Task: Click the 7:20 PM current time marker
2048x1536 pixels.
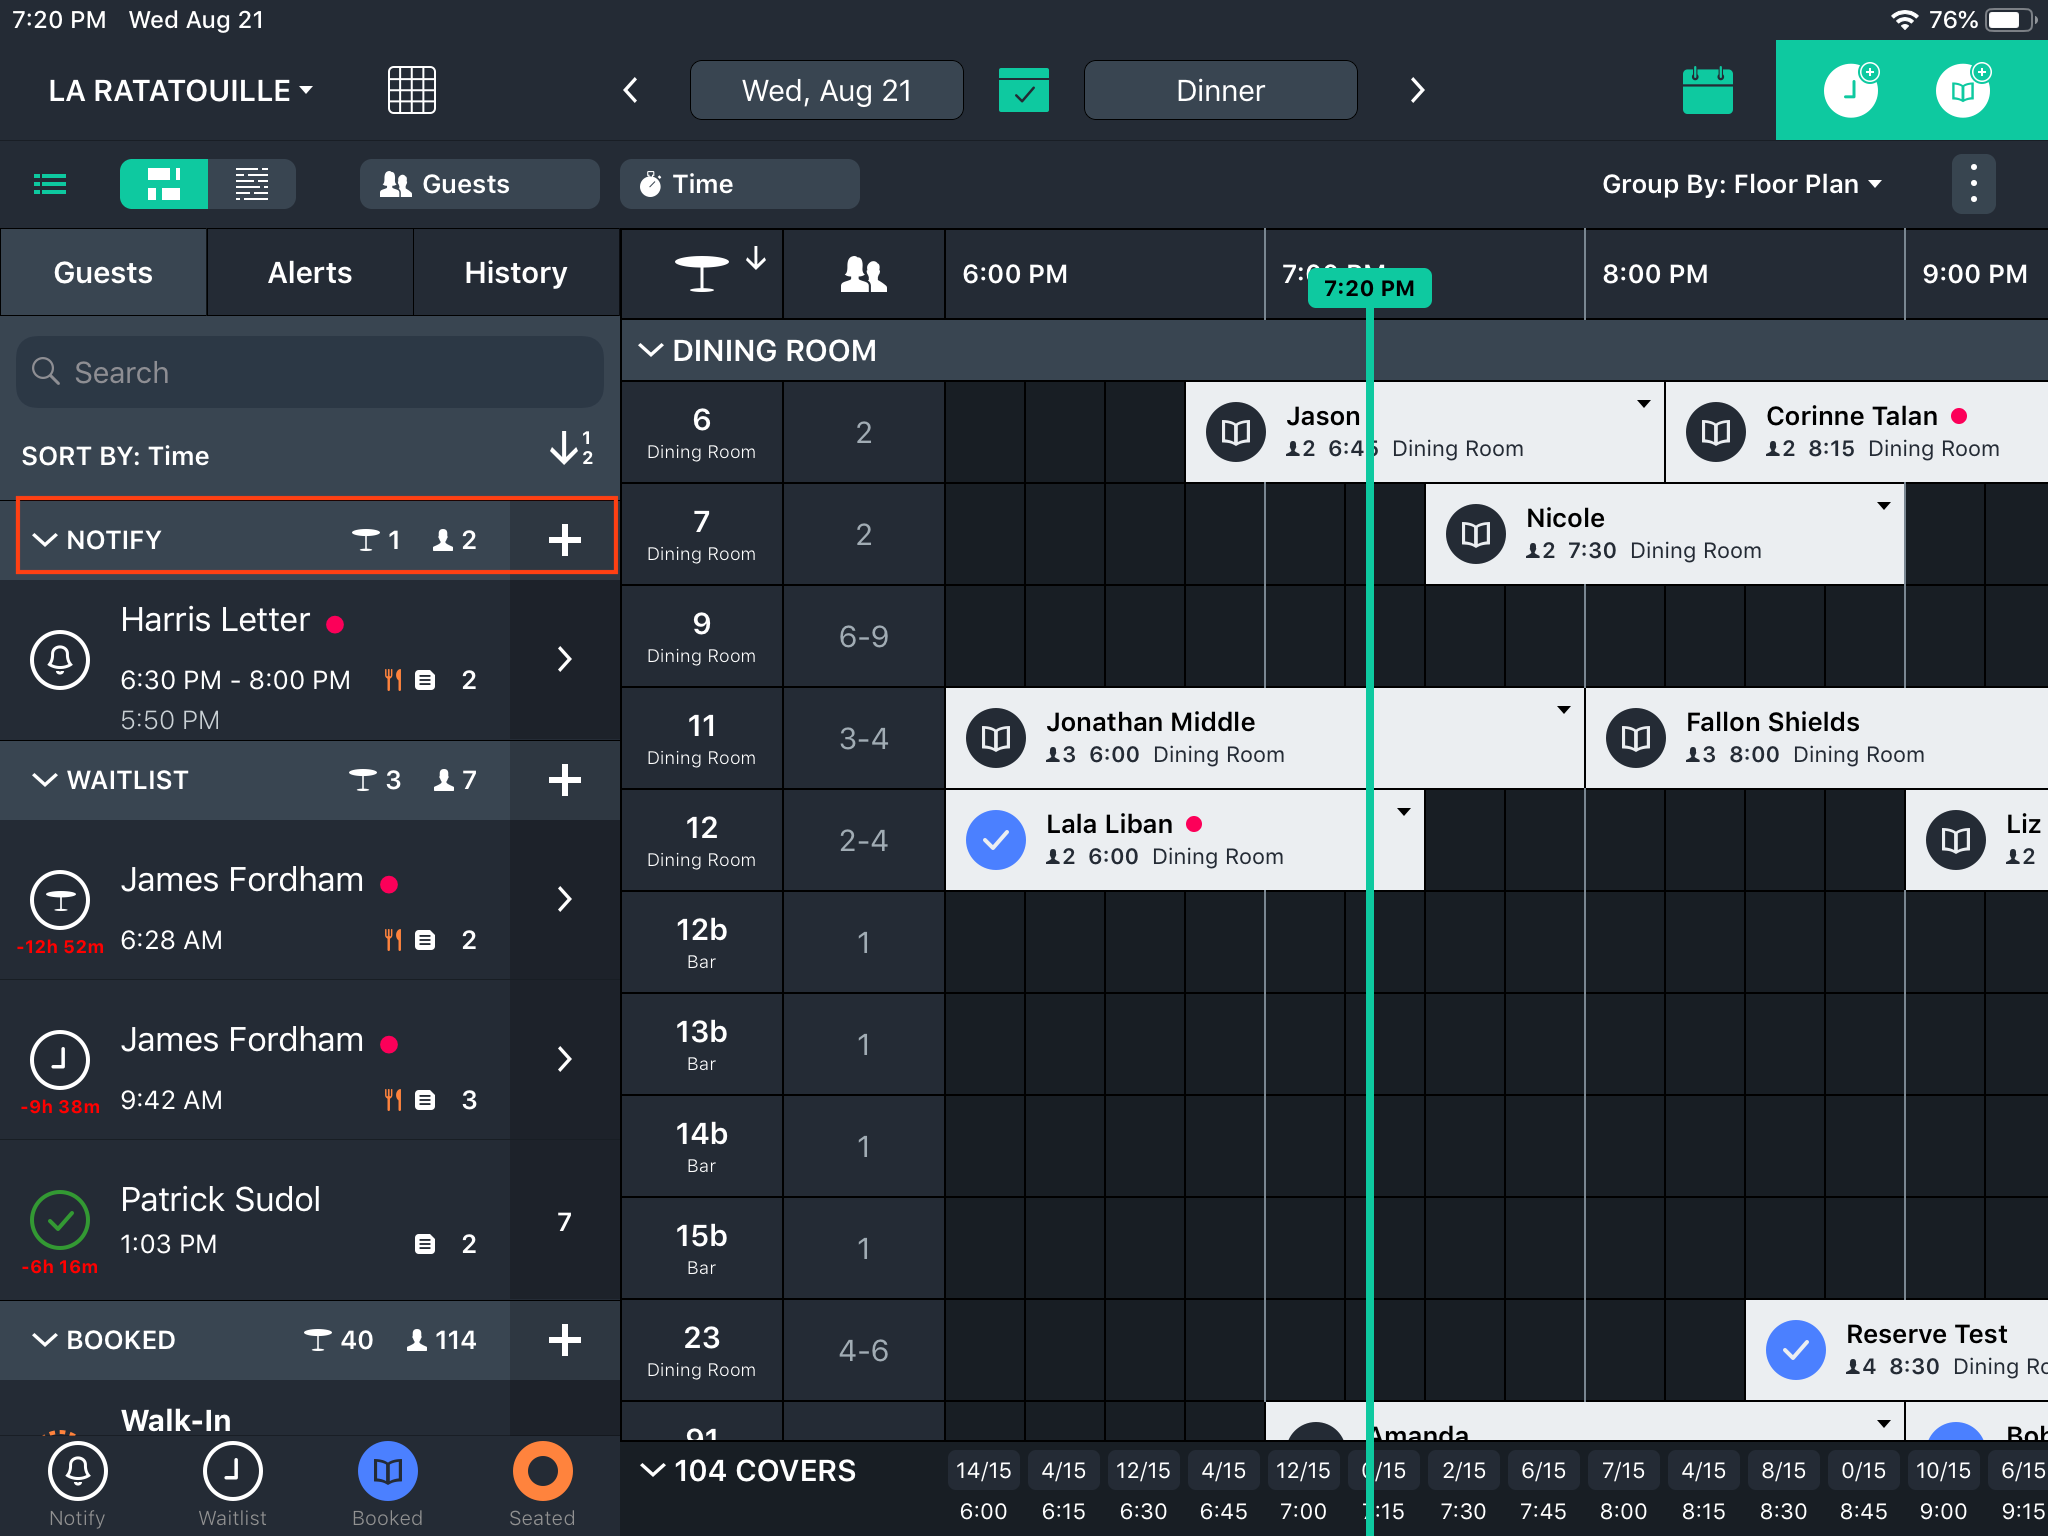Action: coord(1369,288)
